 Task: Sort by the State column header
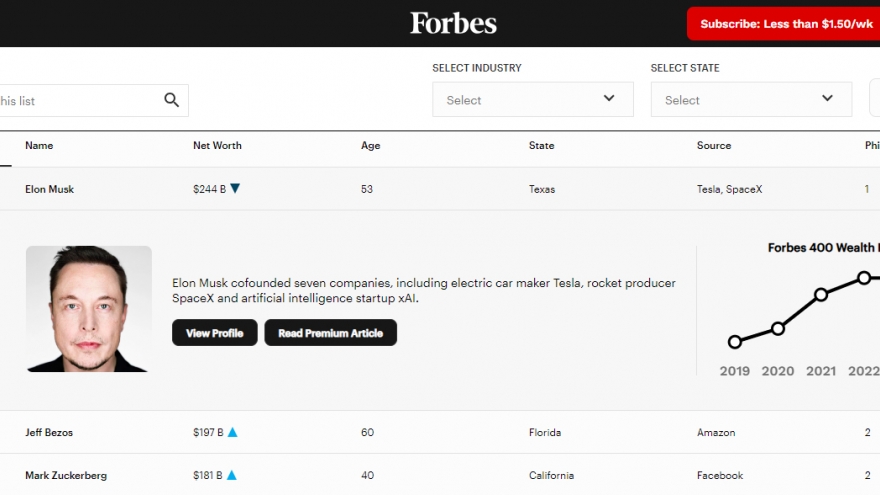point(542,145)
